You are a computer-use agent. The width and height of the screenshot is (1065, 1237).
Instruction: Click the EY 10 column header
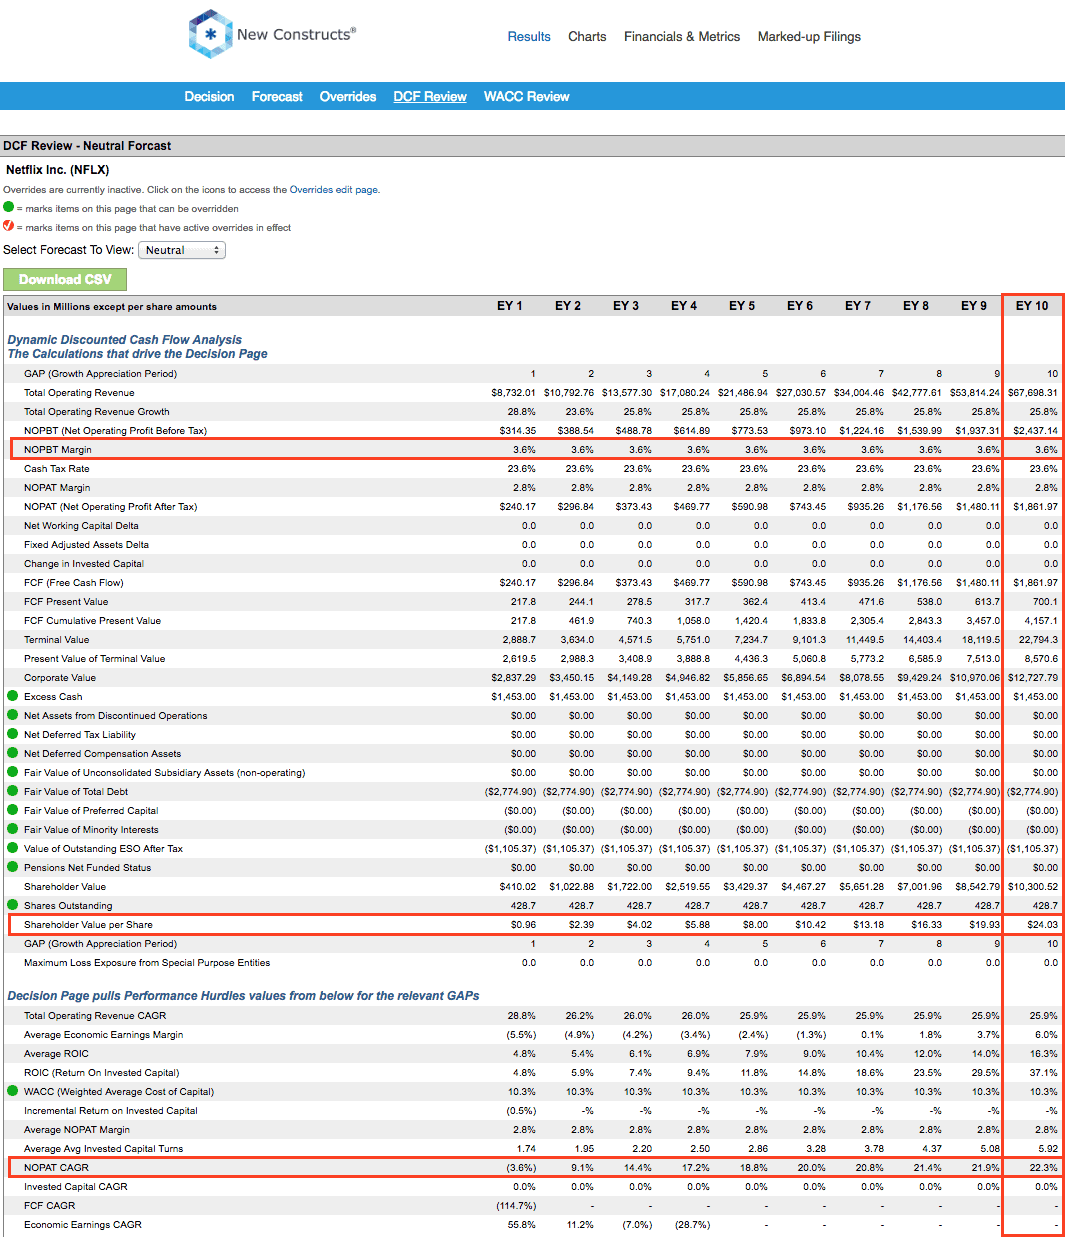[x=1032, y=306]
